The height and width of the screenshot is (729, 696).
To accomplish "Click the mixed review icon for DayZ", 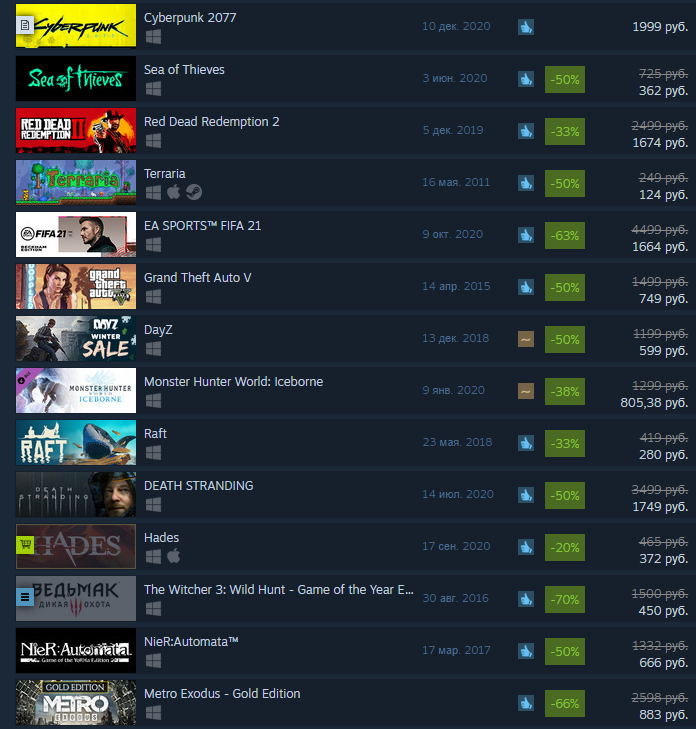I will 526,339.
